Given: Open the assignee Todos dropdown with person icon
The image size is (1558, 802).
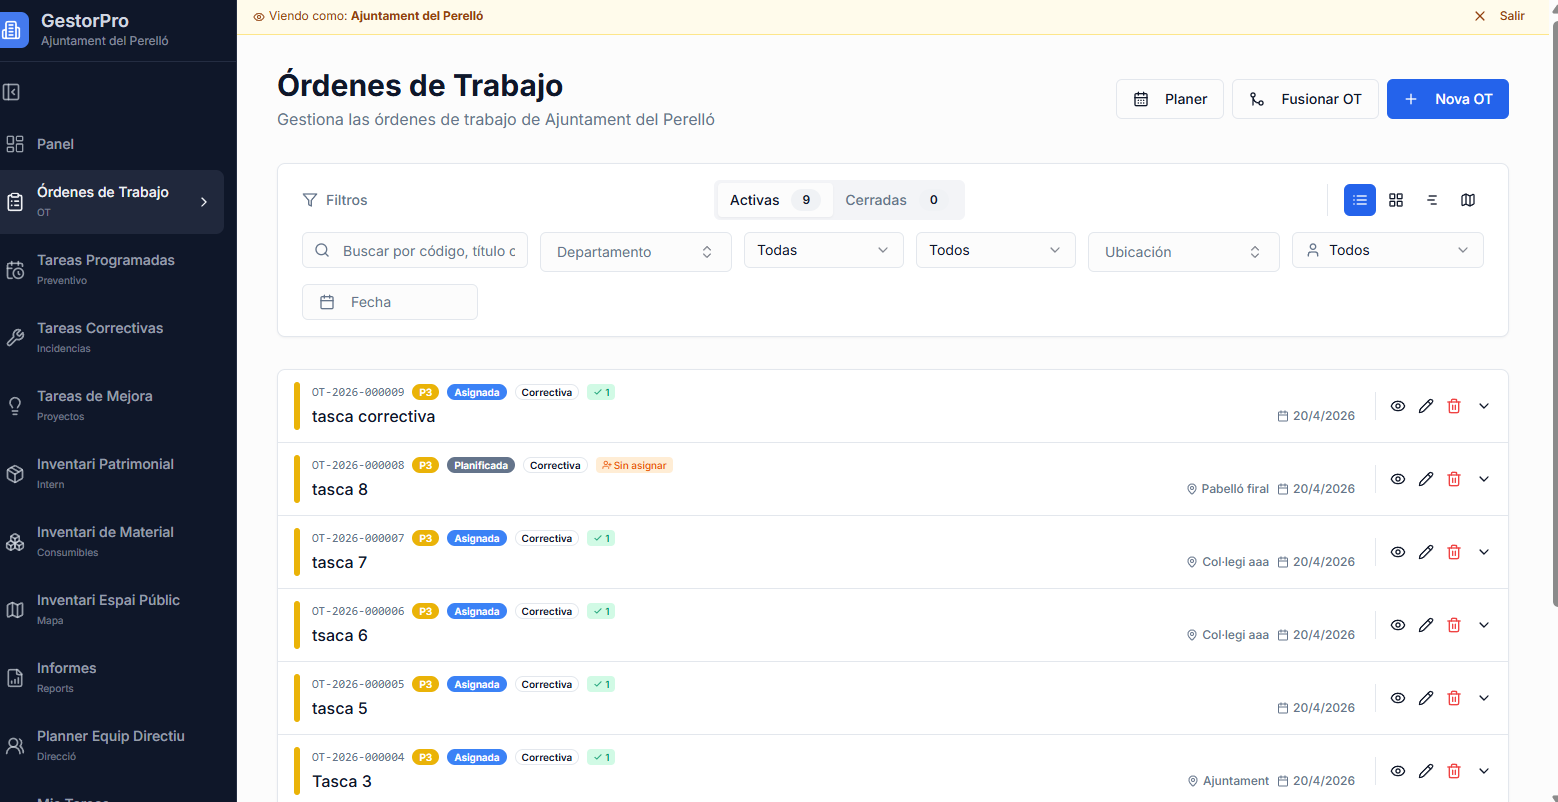Looking at the screenshot, I should [1388, 250].
